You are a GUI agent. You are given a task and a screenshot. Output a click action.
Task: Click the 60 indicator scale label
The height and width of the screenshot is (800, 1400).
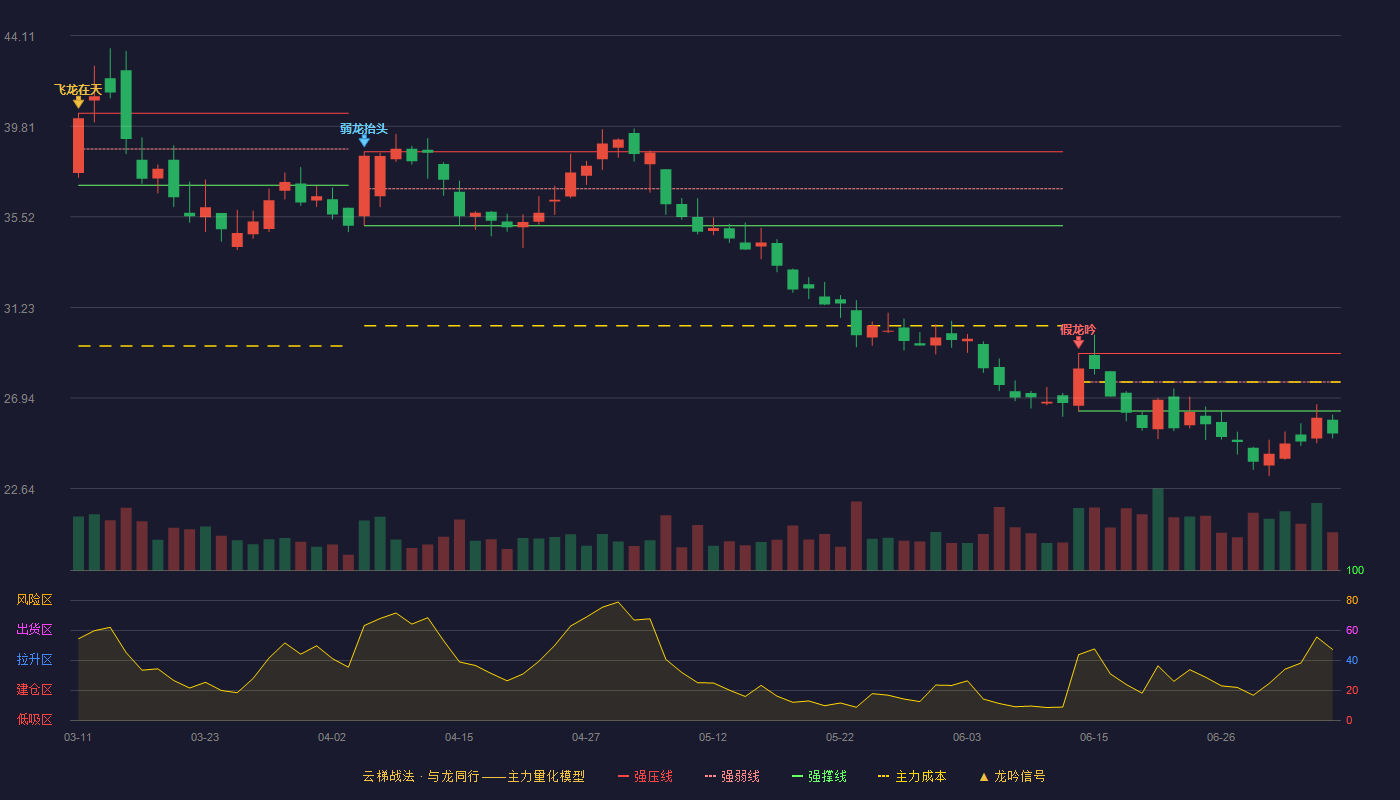pos(1352,630)
